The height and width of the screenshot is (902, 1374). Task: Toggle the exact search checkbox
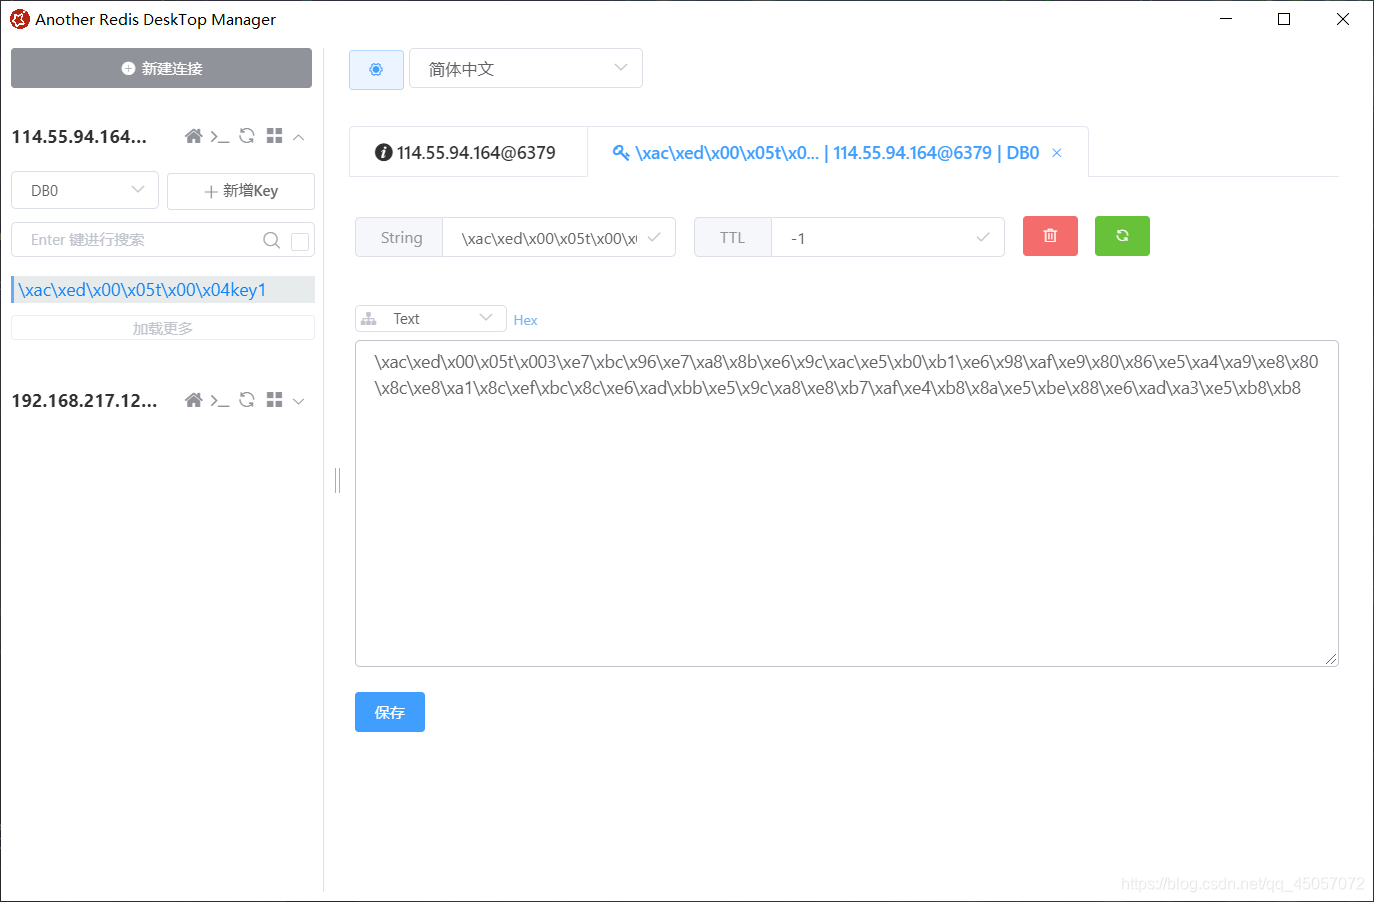click(x=300, y=241)
